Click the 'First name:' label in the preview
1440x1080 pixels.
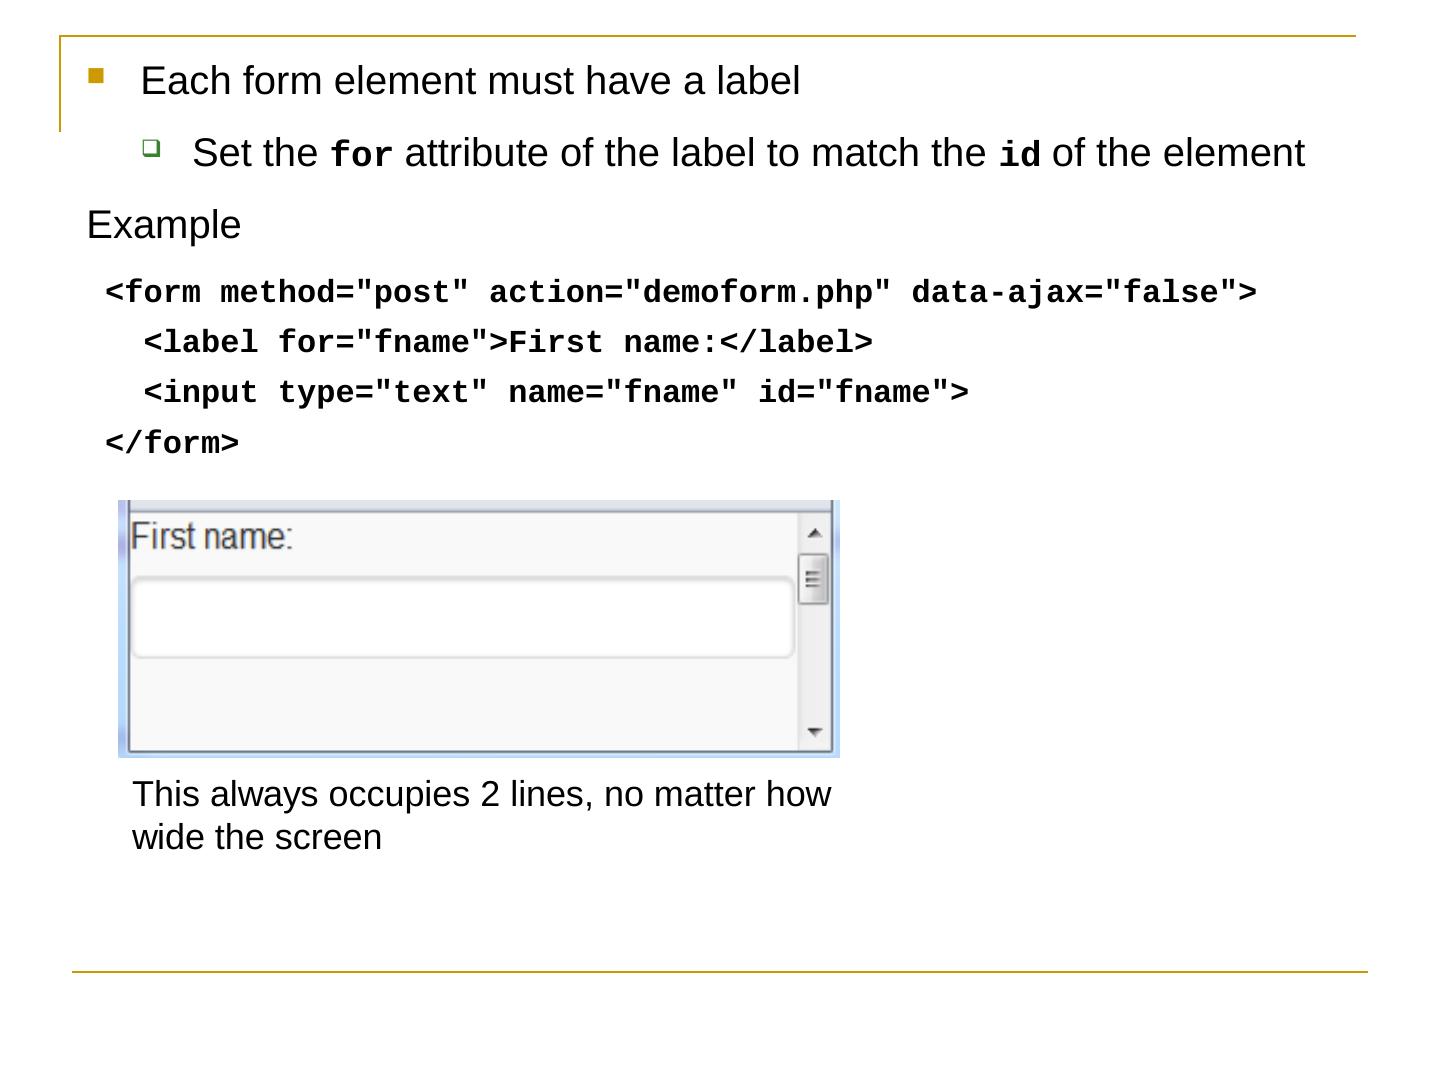[211, 537]
